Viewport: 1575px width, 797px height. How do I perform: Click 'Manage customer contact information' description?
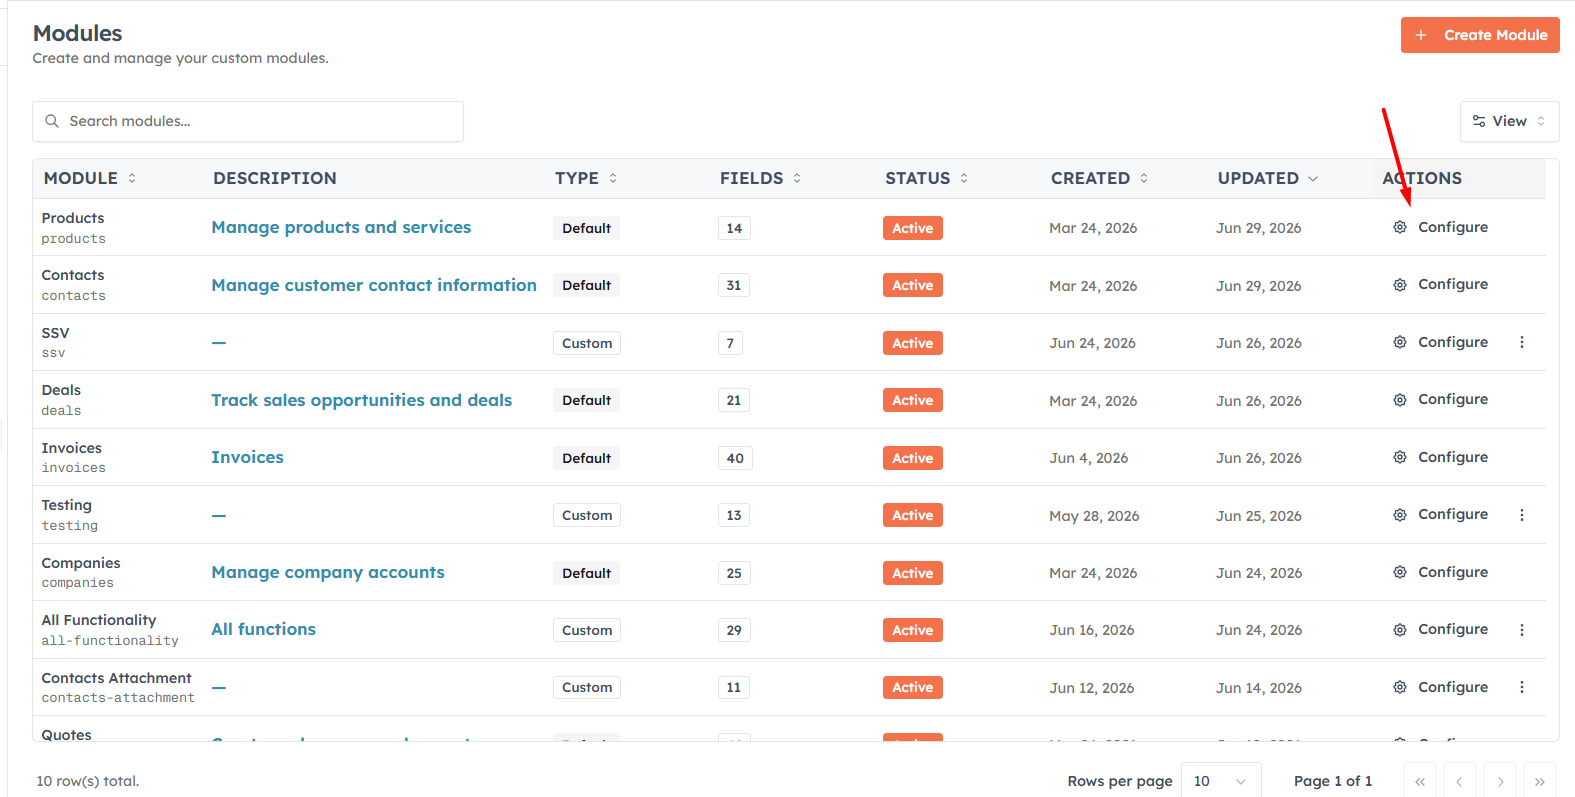[374, 285]
